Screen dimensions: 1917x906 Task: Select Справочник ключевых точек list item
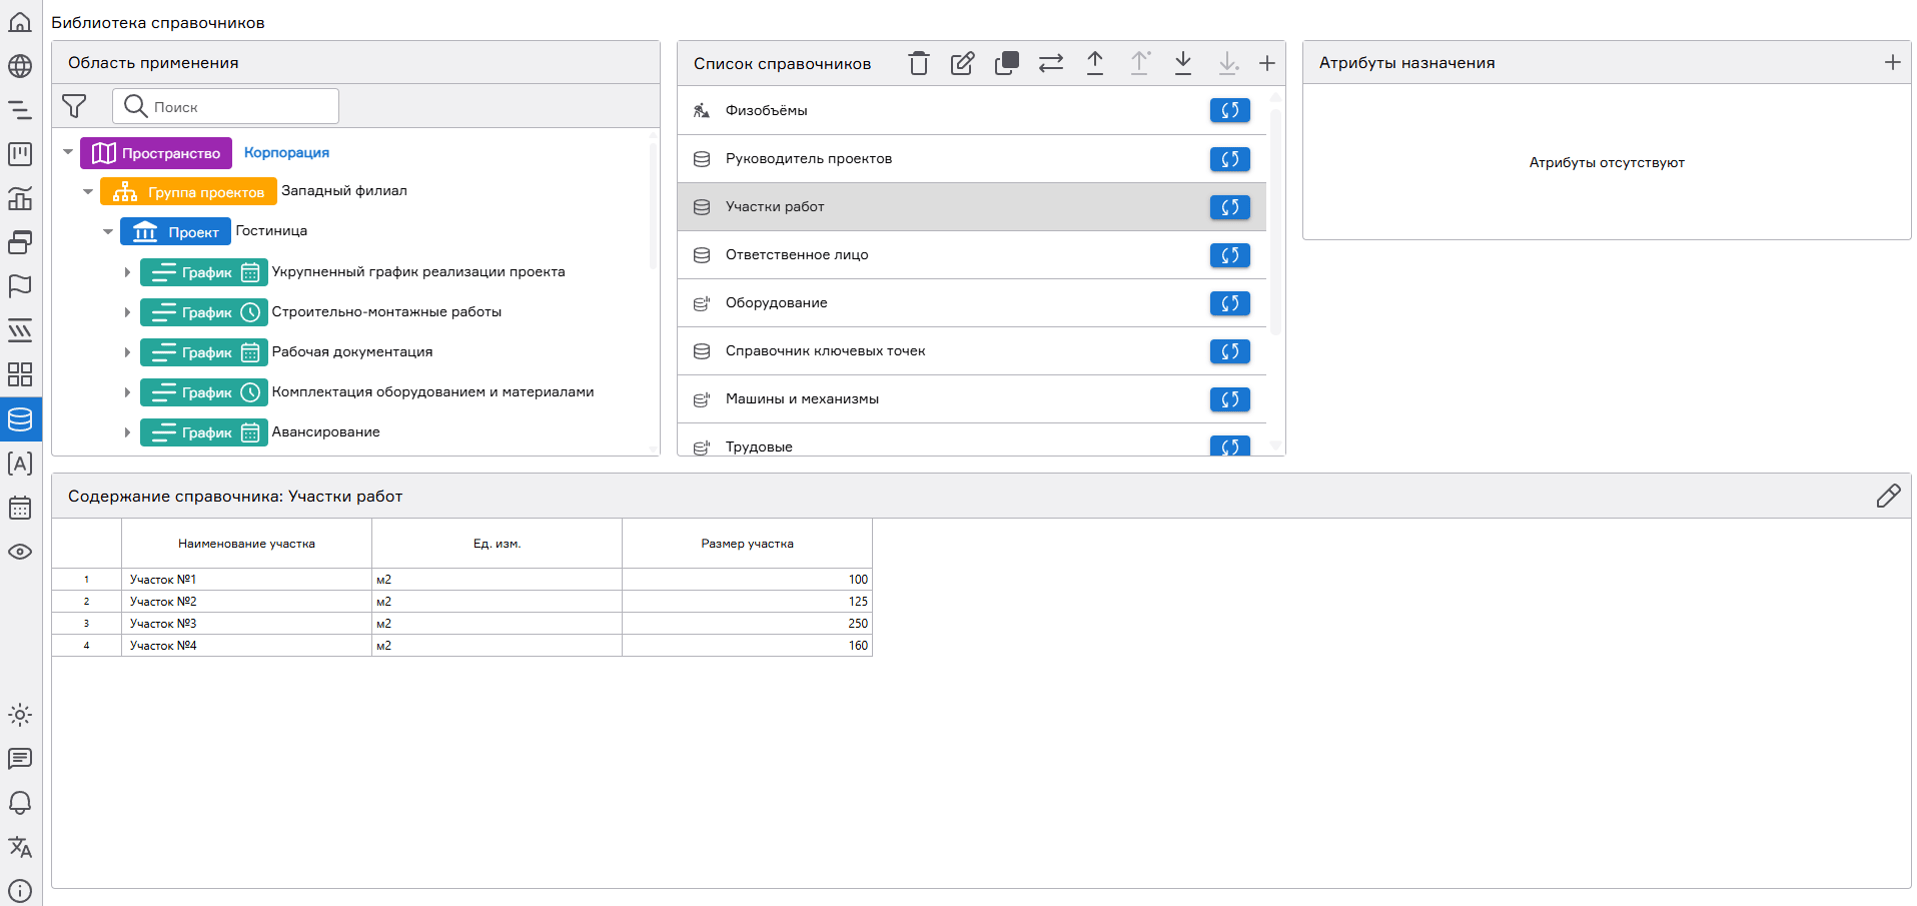point(825,351)
